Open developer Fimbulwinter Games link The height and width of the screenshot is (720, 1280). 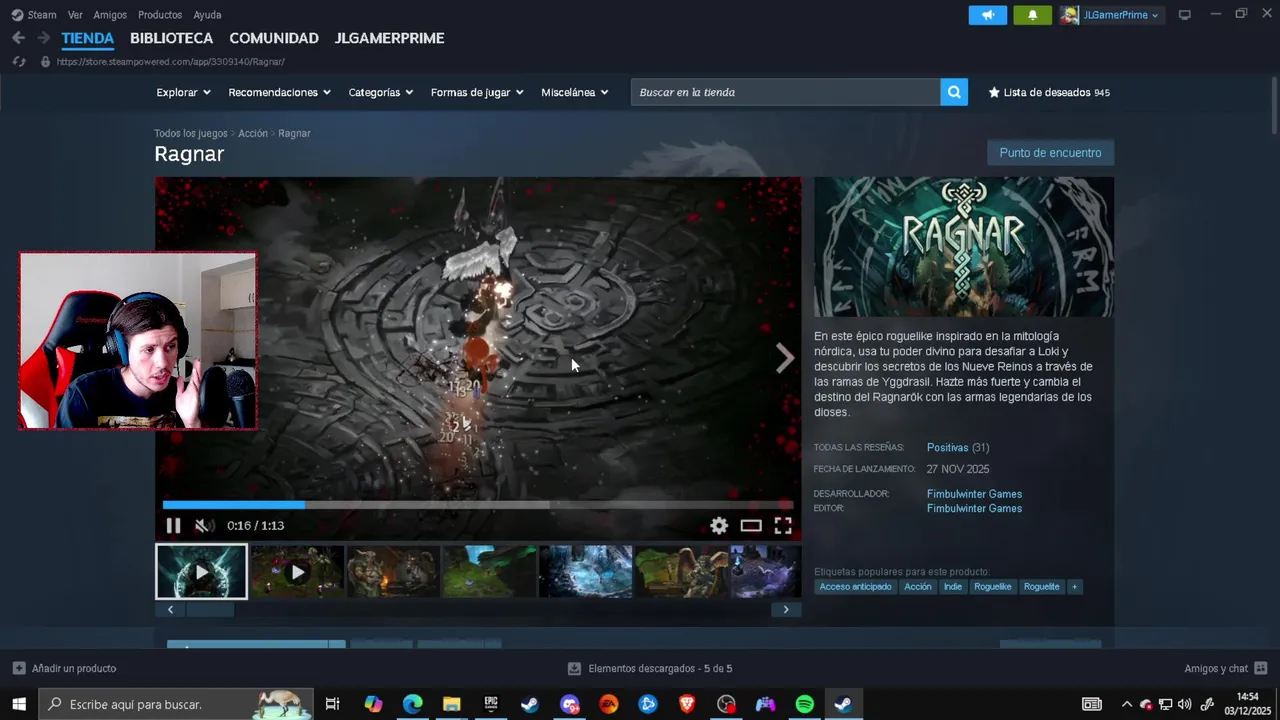974,494
